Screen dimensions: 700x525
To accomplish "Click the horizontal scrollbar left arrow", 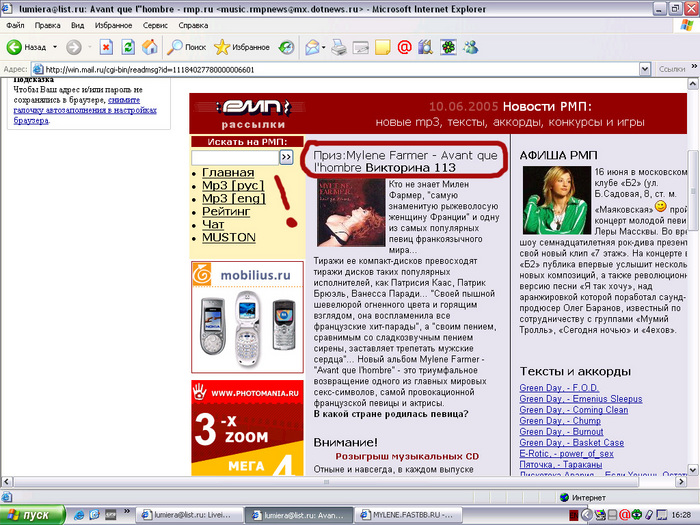I will 6,482.
